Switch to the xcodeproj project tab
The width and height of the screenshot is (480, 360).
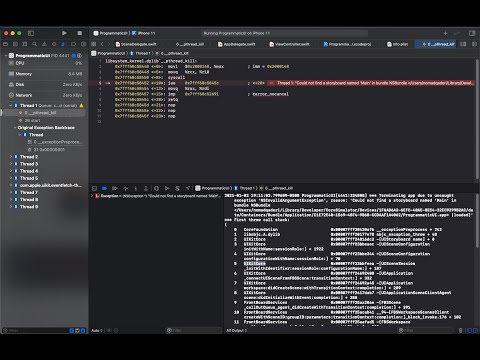(x=347, y=44)
